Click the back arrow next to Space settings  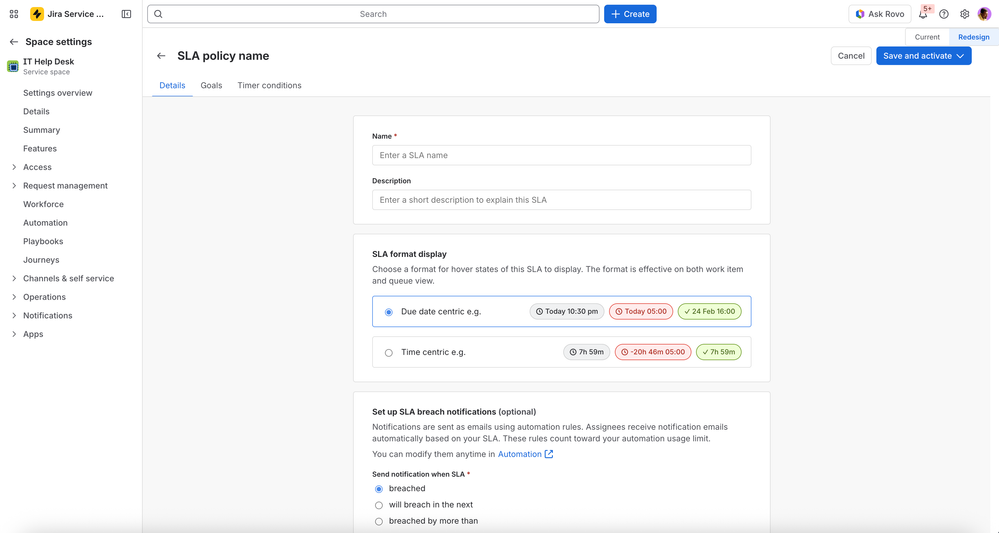click(x=13, y=42)
